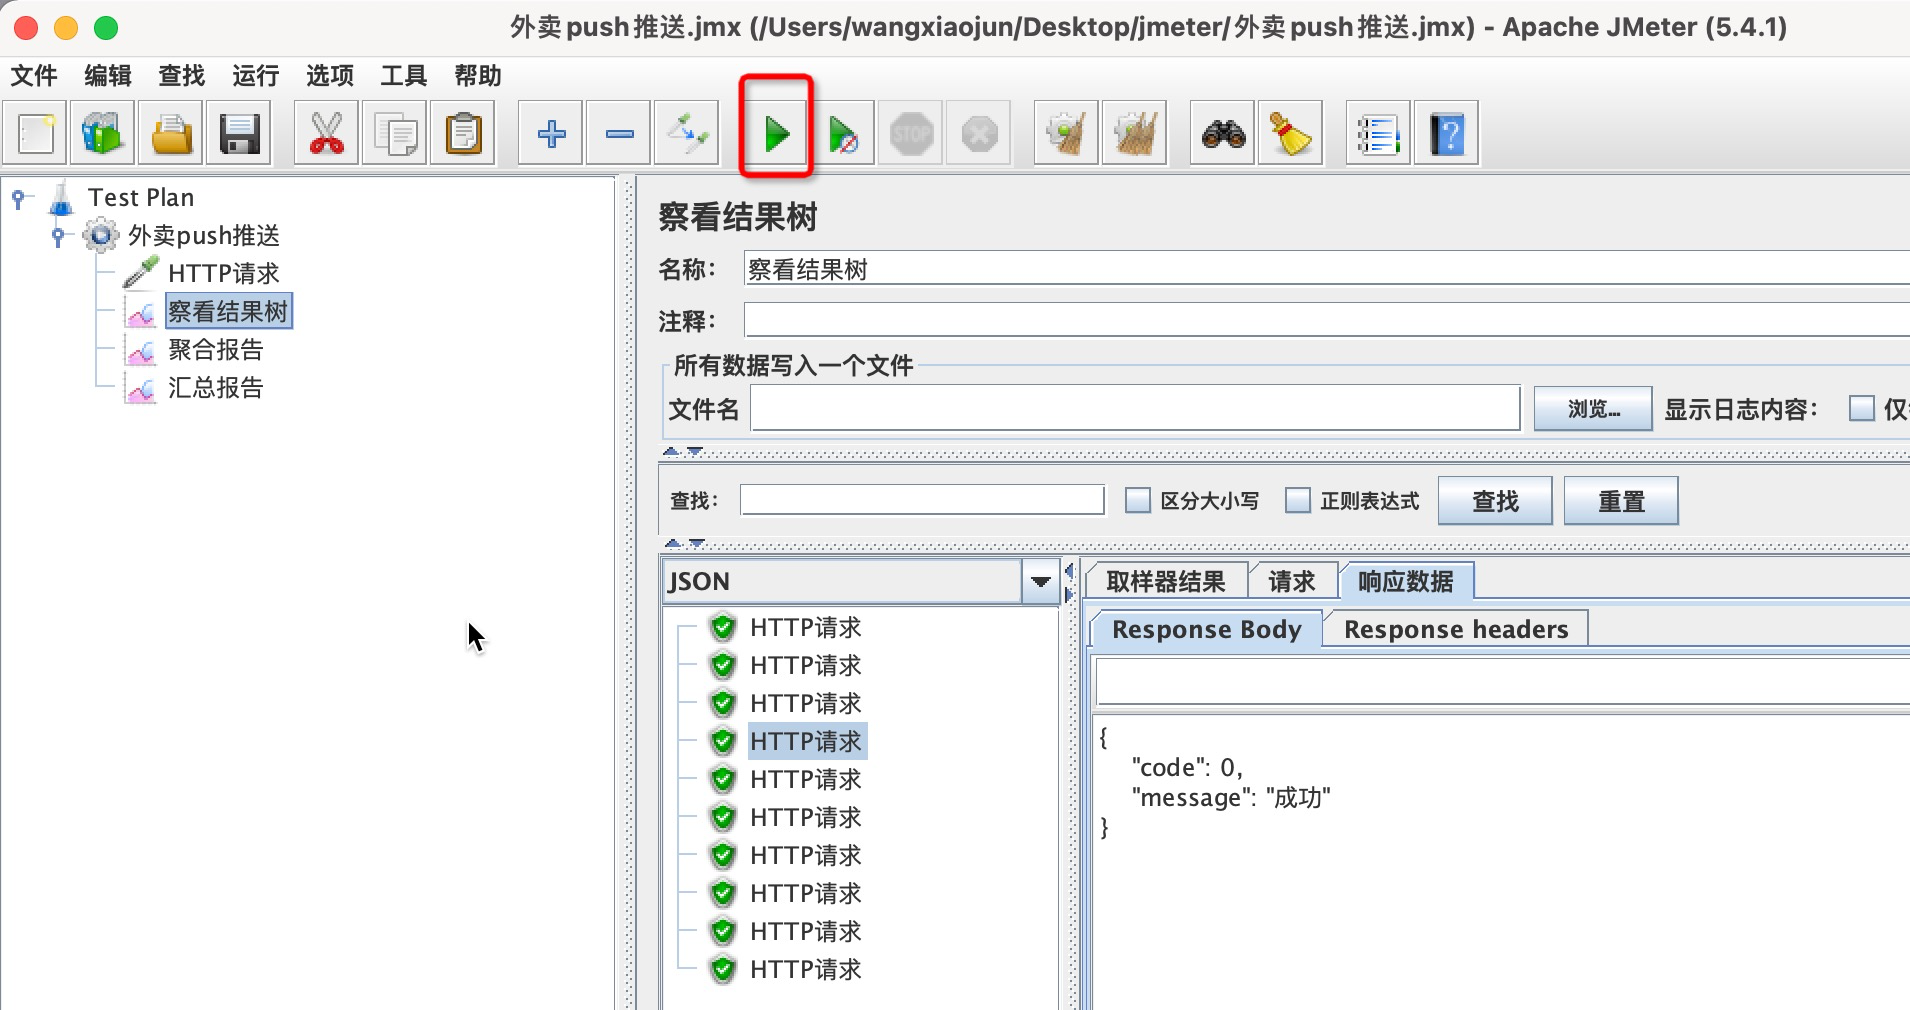Viewport: 1910px width, 1010px height.
Task: Click the Copy icon in the toolbar
Action: [x=395, y=133]
